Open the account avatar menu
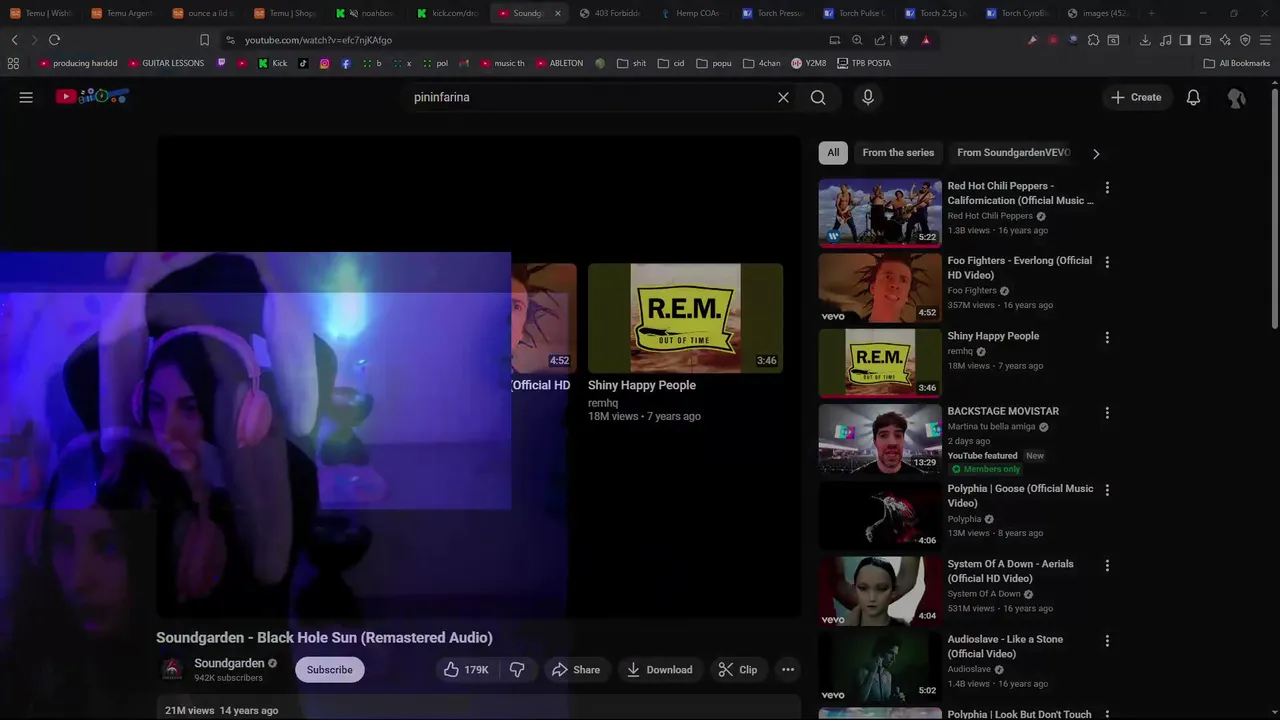 point(1236,97)
